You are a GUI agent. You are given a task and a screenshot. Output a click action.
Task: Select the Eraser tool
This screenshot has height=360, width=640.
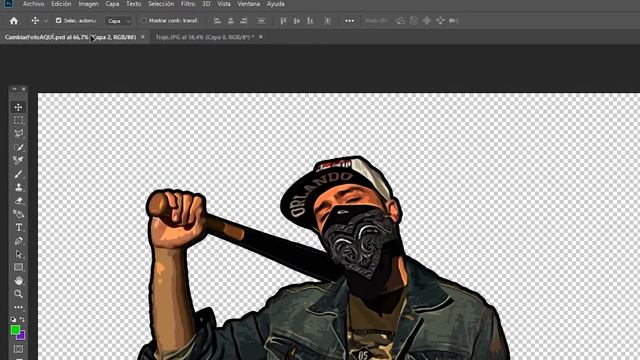click(18, 201)
